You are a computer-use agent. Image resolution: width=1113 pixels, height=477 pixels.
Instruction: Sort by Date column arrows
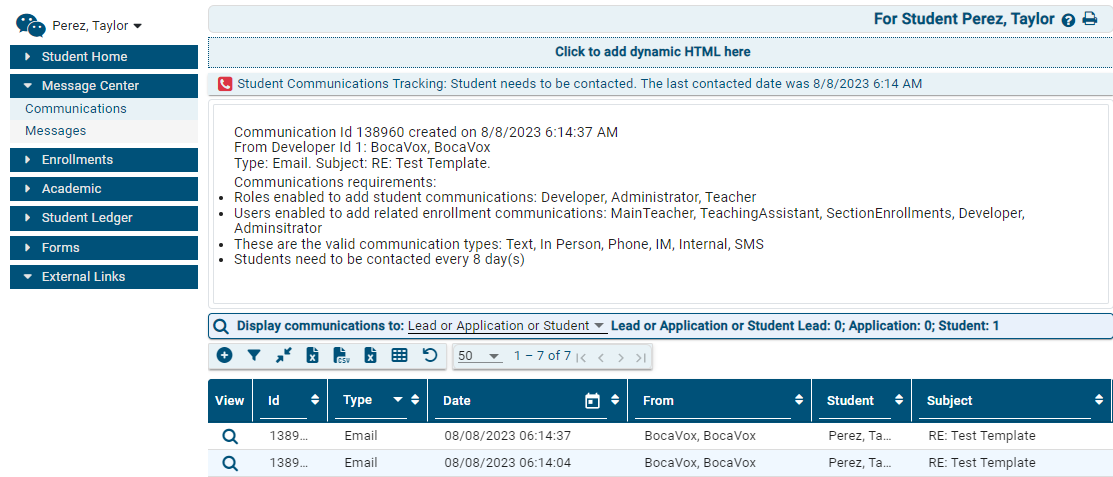click(615, 400)
